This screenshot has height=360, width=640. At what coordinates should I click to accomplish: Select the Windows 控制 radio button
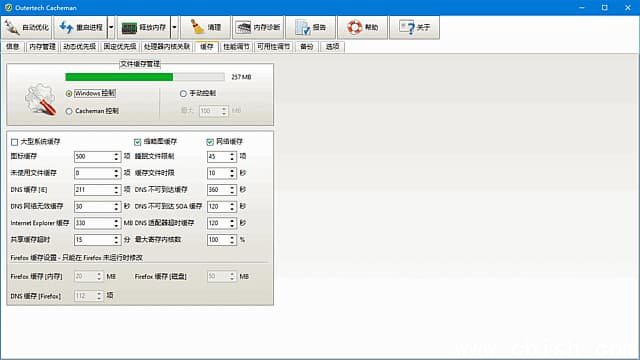(x=69, y=94)
